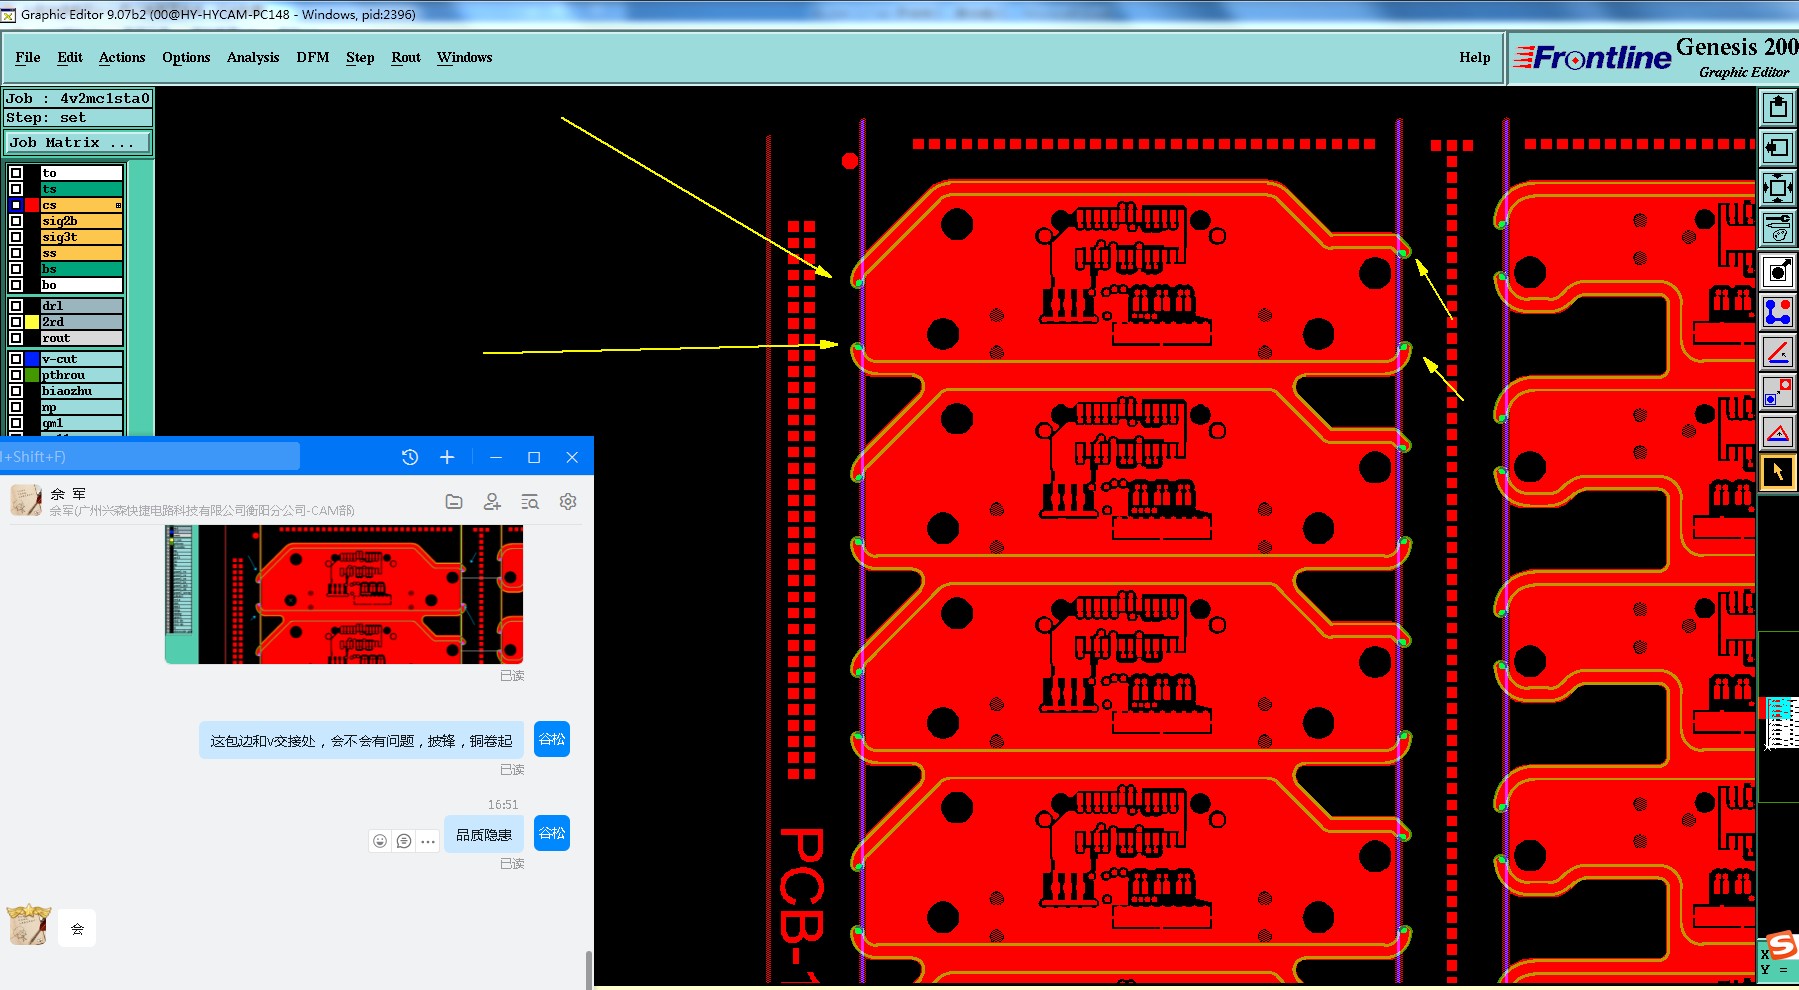Click the snap points icon with blue dots
Viewport: 1799px width, 990px height.
tap(1777, 312)
